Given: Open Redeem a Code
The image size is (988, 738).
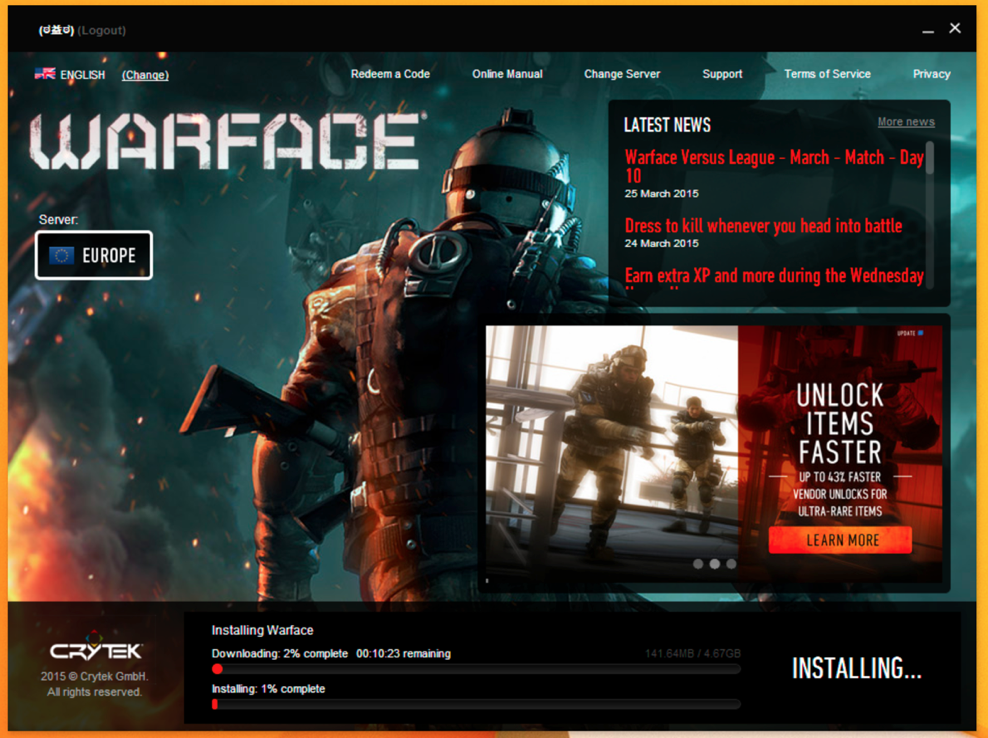Looking at the screenshot, I should pos(390,74).
